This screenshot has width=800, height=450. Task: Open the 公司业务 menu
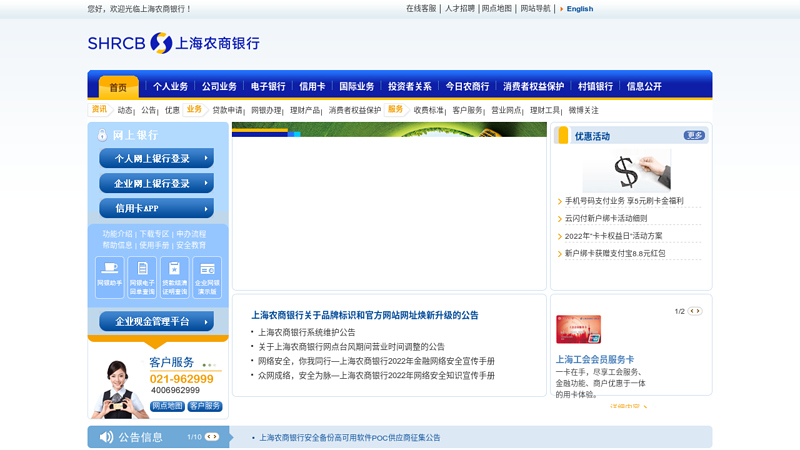pos(219,86)
